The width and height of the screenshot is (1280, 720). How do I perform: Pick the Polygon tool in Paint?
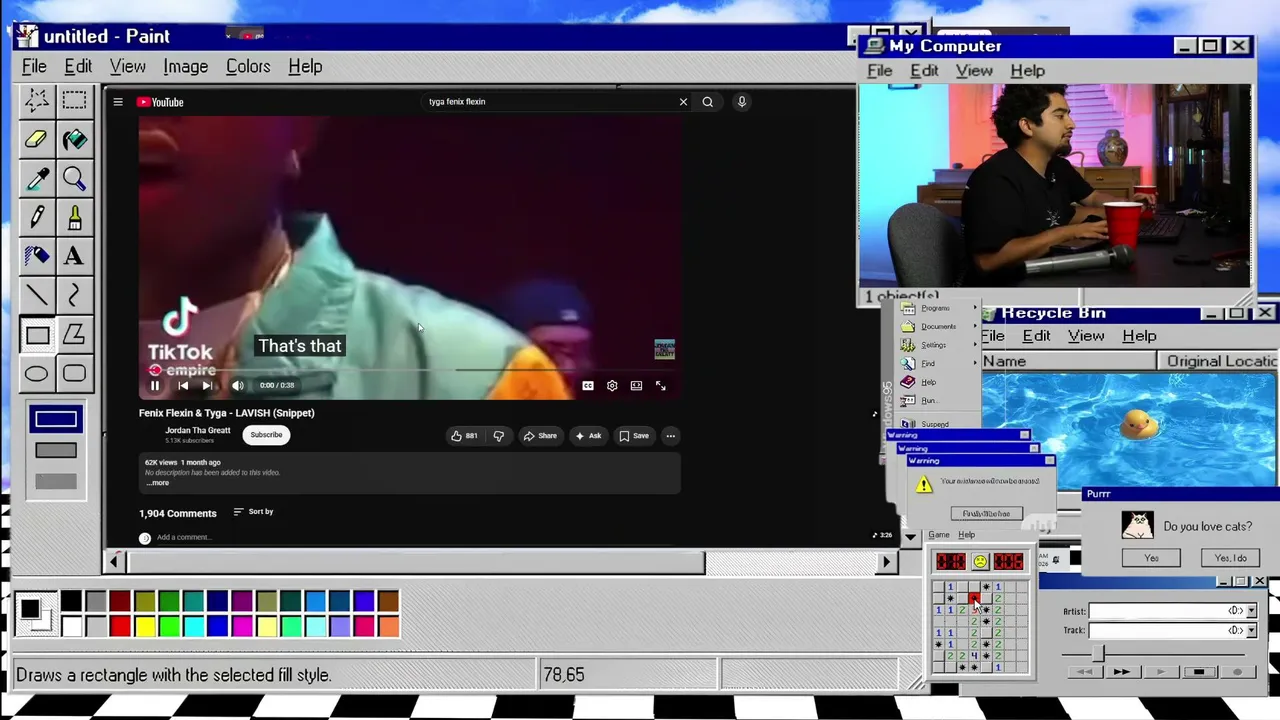(74, 335)
